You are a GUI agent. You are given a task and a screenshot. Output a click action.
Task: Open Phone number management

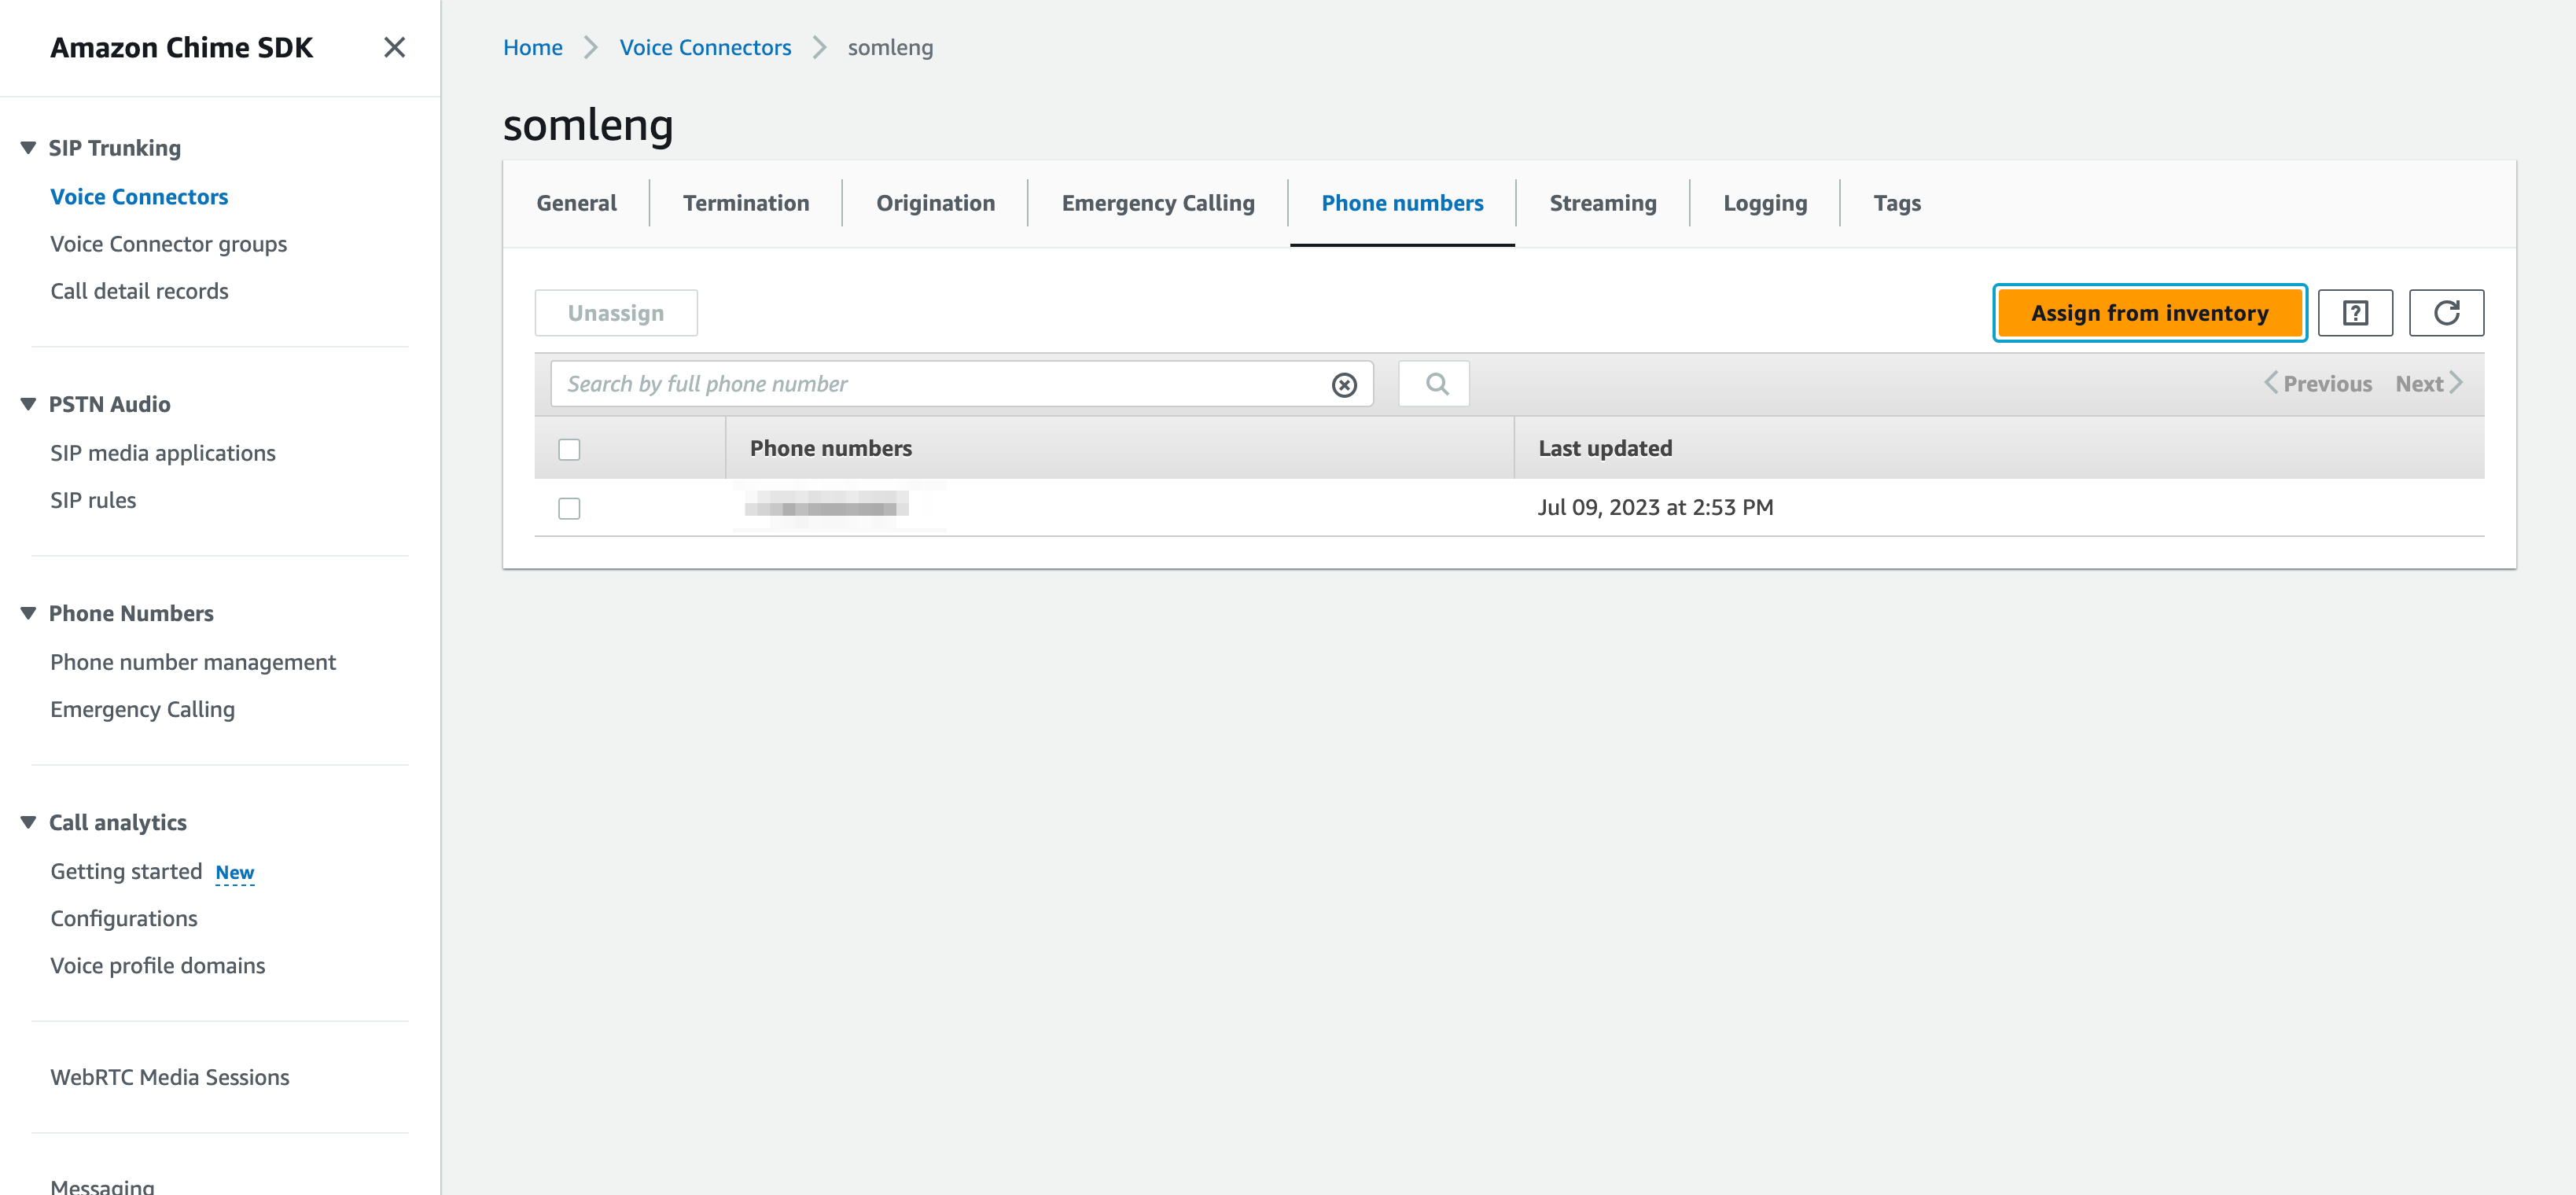pyautogui.click(x=193, y=662)
